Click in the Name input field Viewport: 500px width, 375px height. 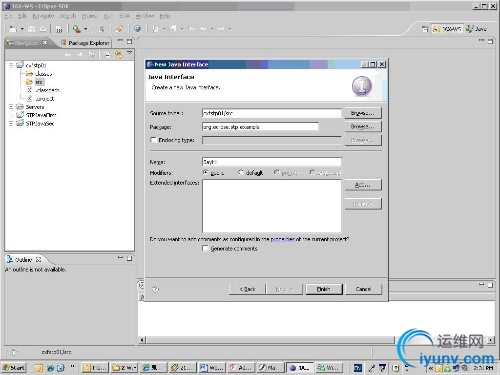coord(272,162)
